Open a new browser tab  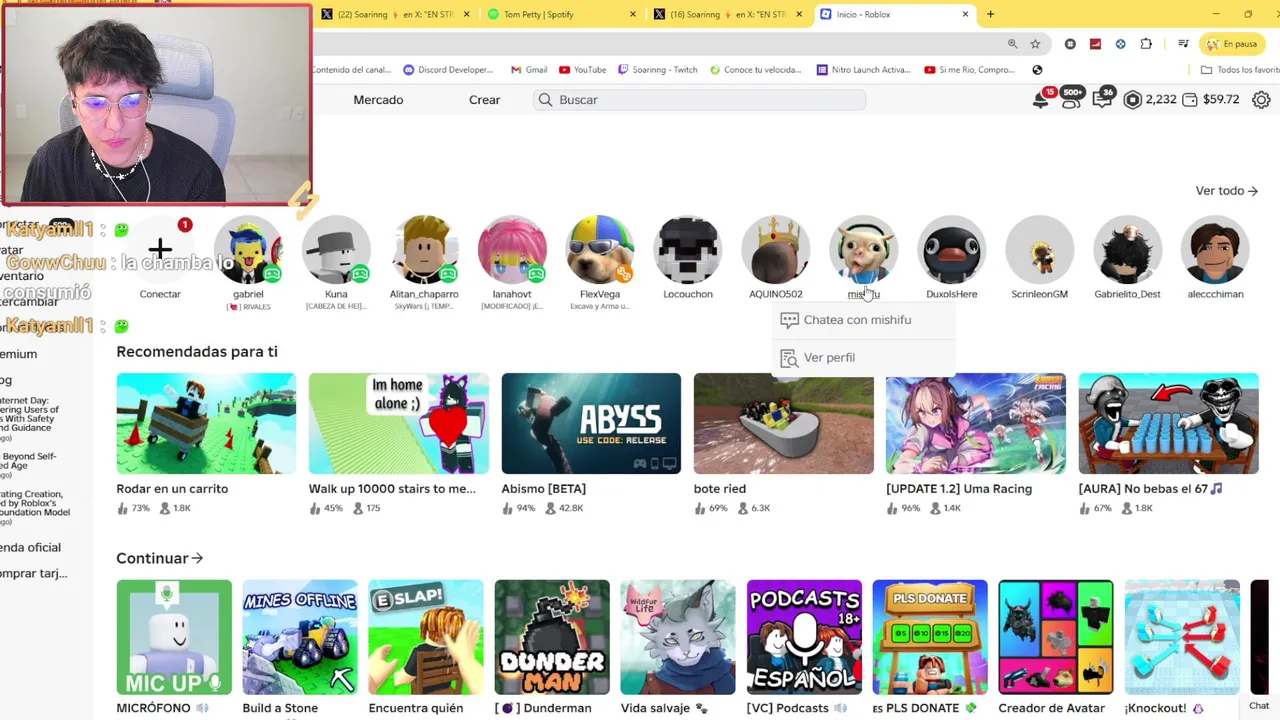(x=990, y=14)
